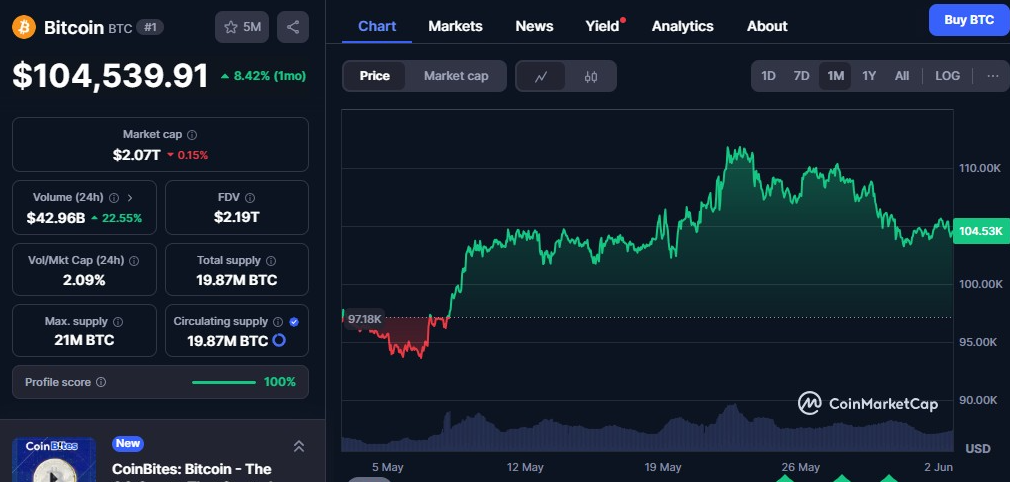Expand Volume (24h) details arrow

[130, 198]
